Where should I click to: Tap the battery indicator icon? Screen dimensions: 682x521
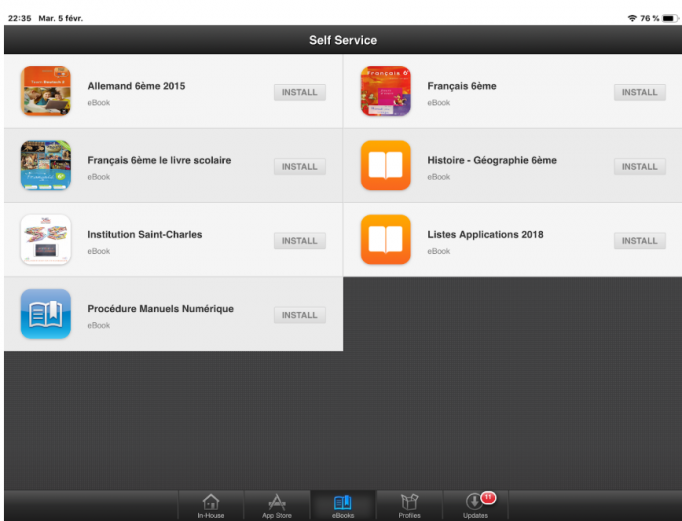(x=670, y=18)
